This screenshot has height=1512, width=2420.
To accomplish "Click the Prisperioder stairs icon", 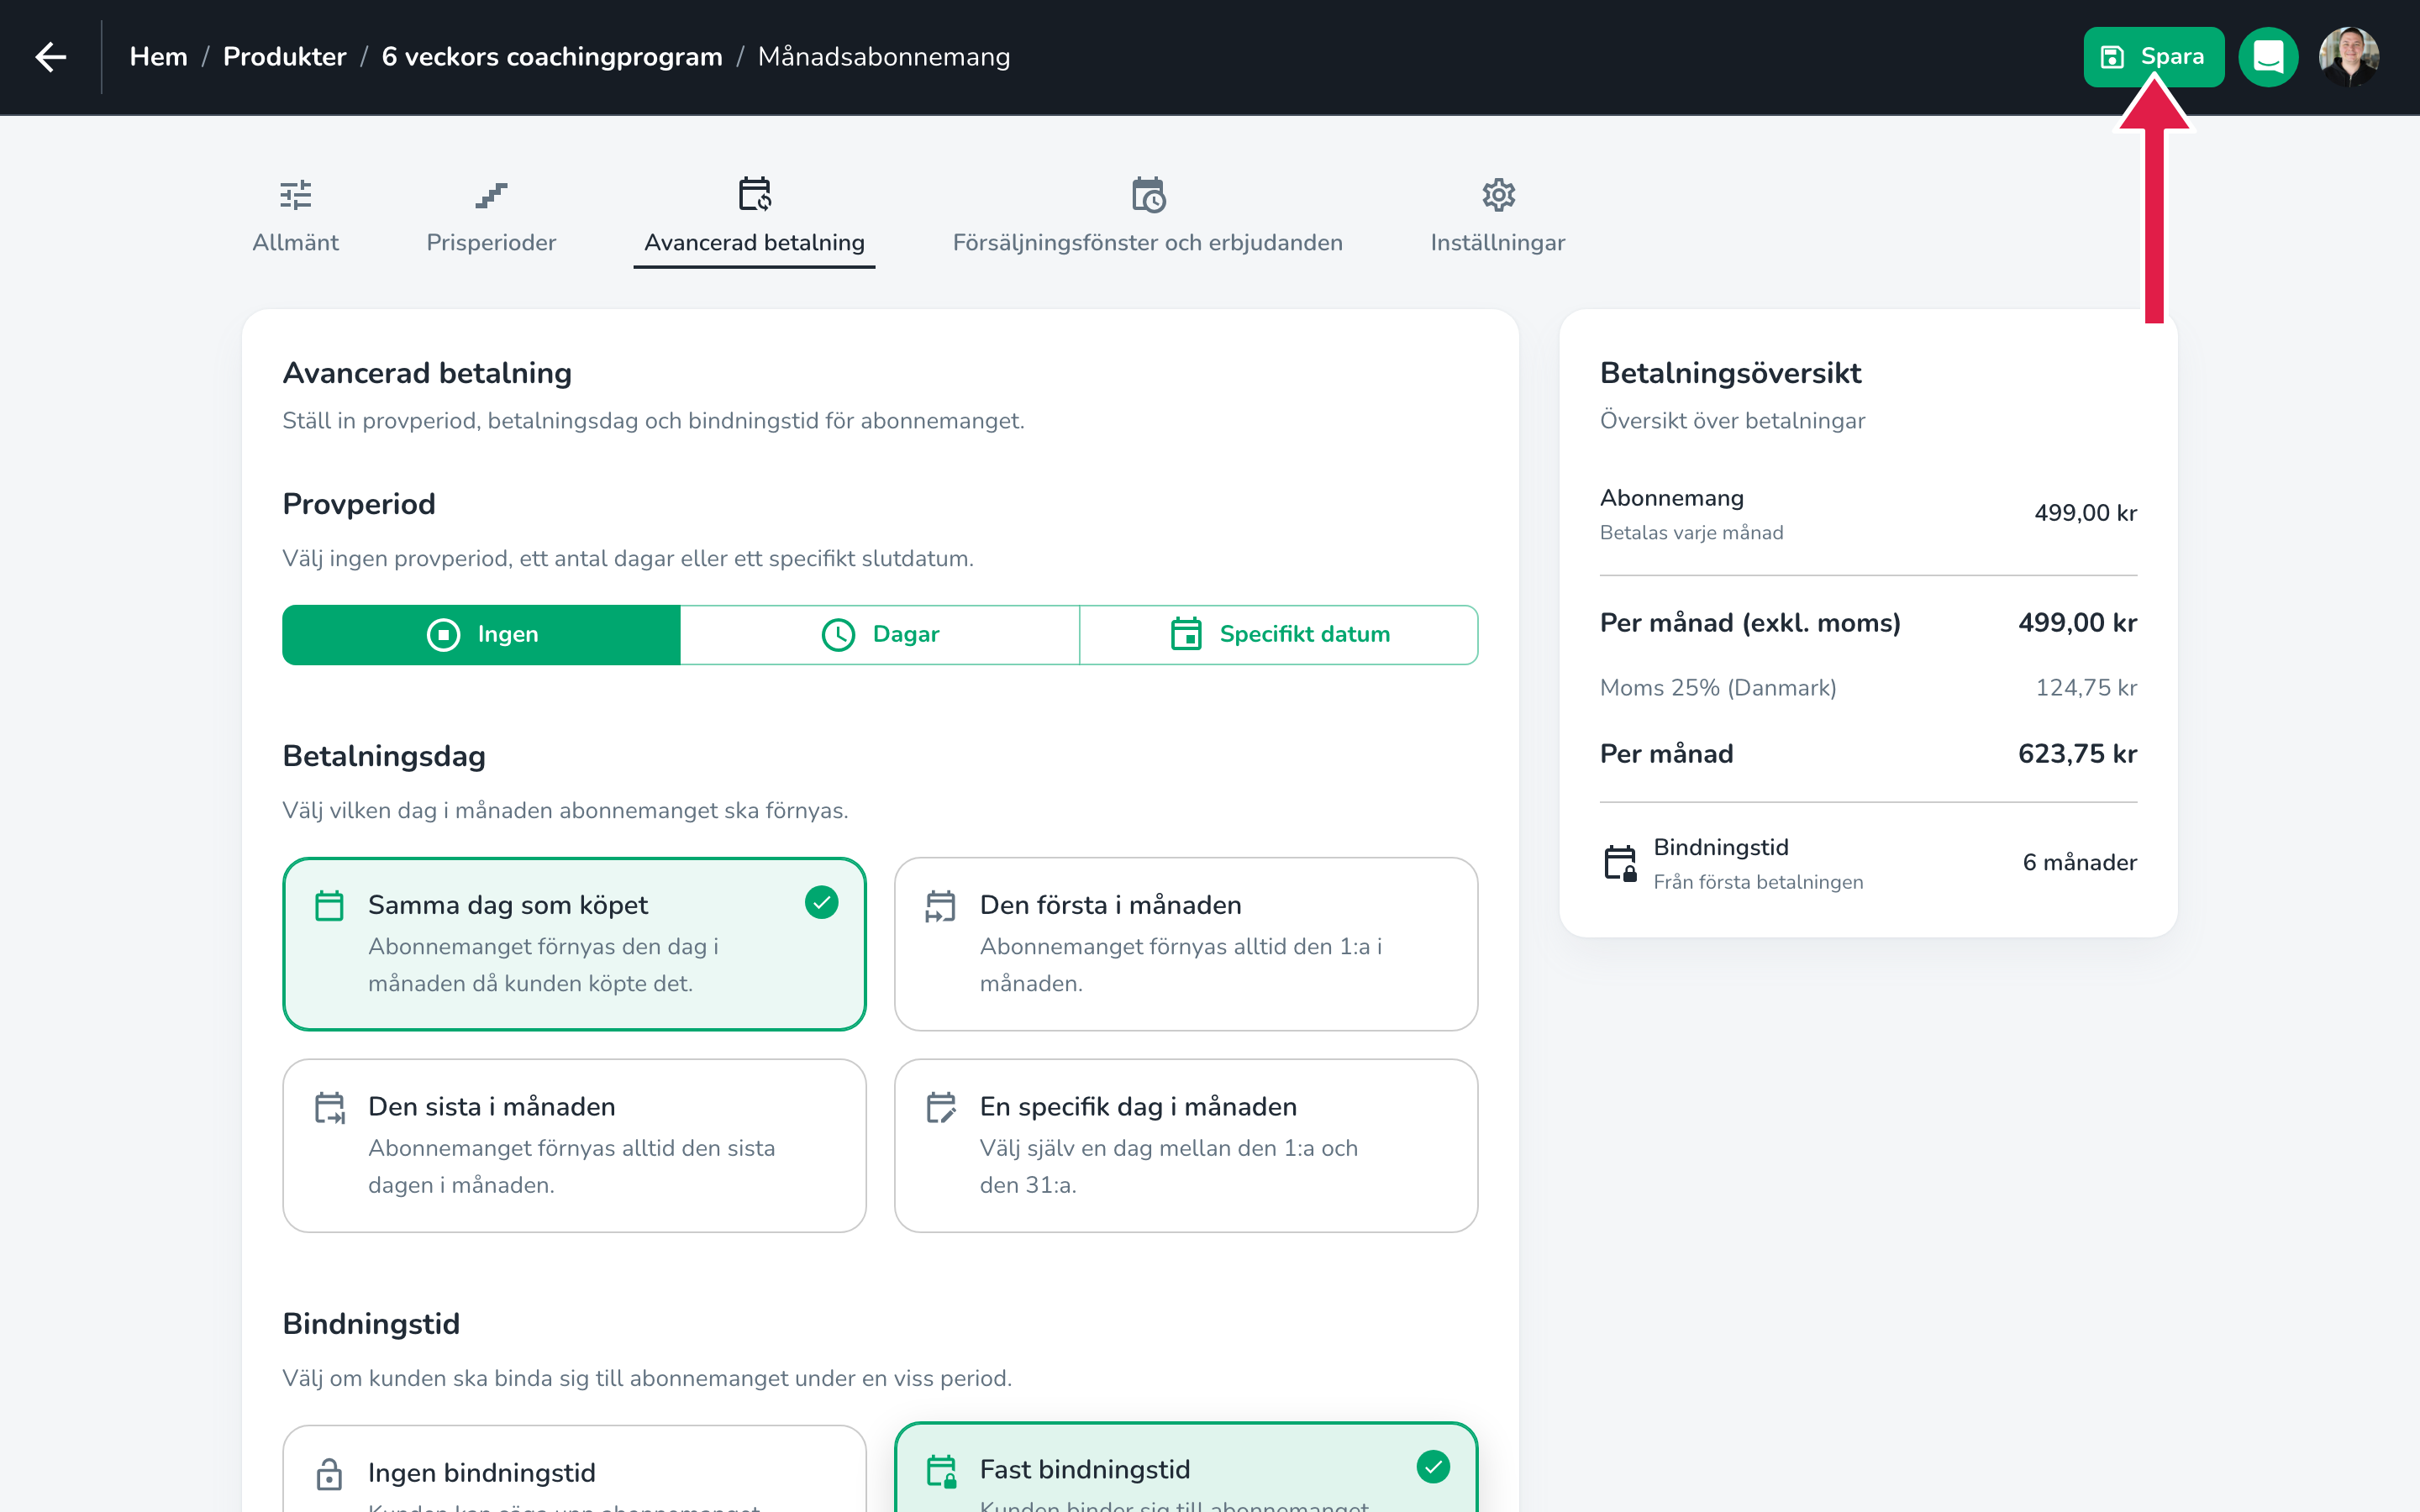I will tap(491, 194).
